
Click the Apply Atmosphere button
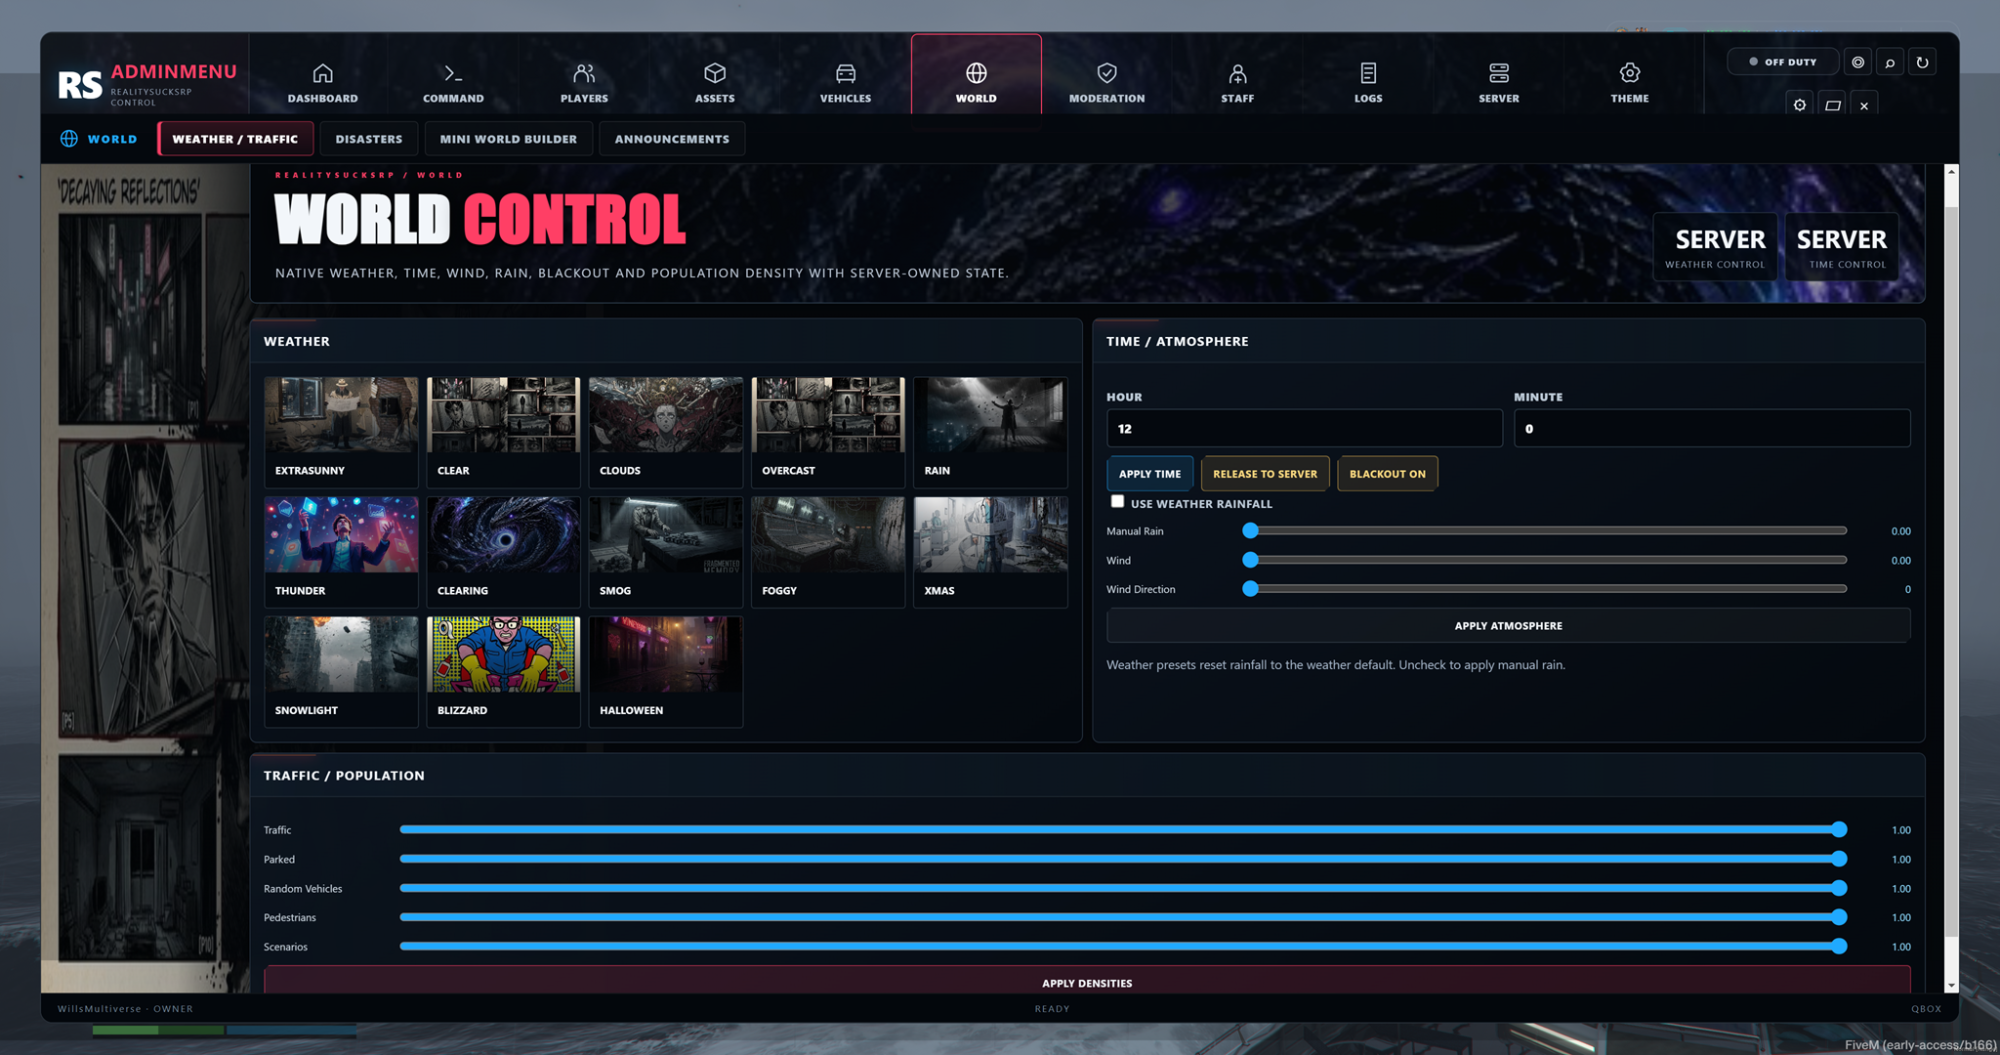click(x=1508, y=626)
